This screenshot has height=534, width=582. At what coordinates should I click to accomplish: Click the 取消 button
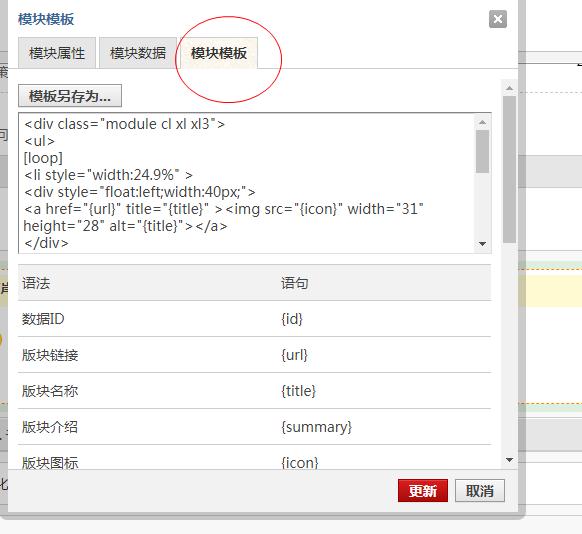point(480,491)
